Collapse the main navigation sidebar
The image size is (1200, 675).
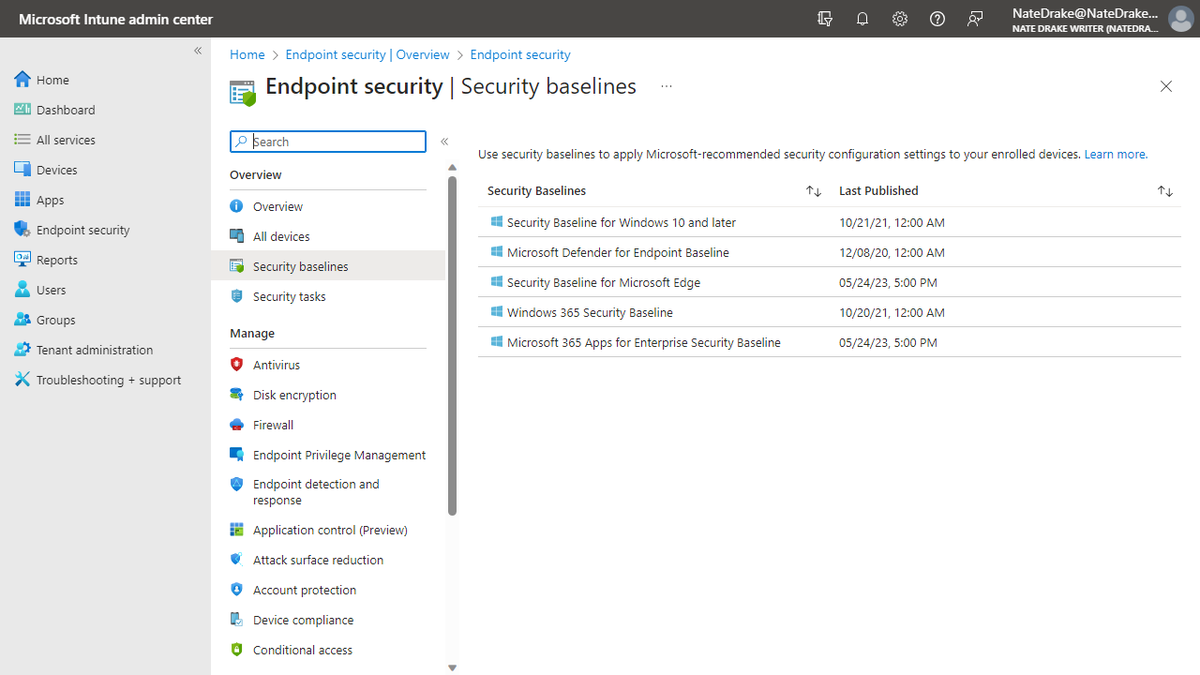pos(197,49)
